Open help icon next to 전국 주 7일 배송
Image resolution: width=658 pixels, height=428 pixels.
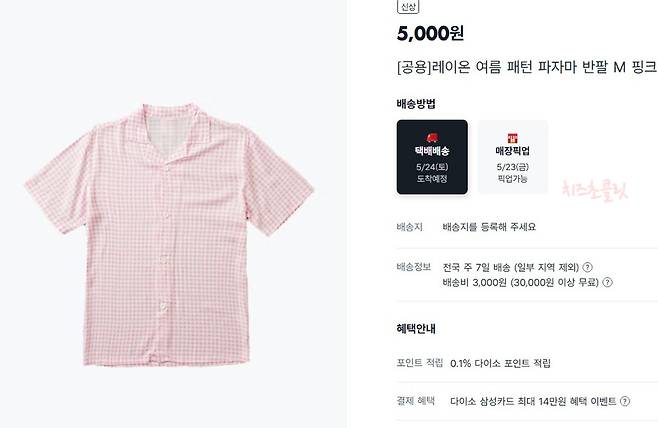click(x=588, y=267)
